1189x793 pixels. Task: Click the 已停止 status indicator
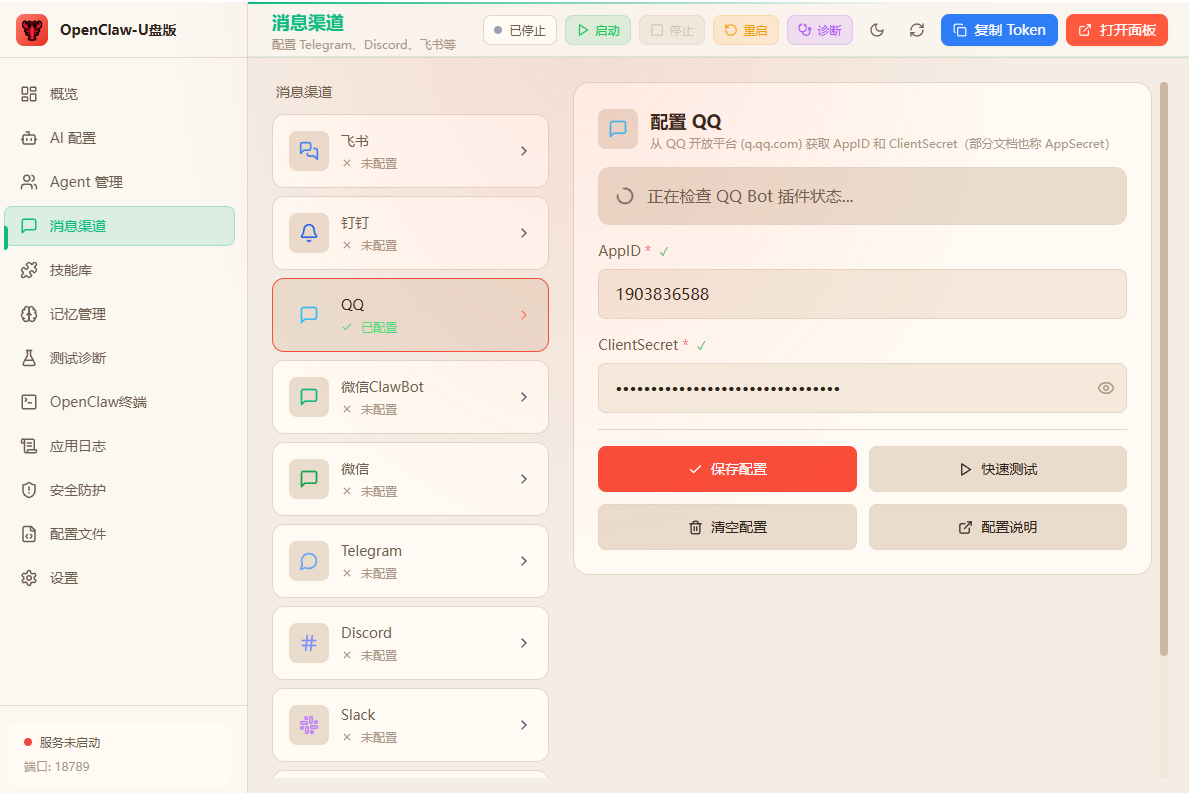(x=519, y=30)
